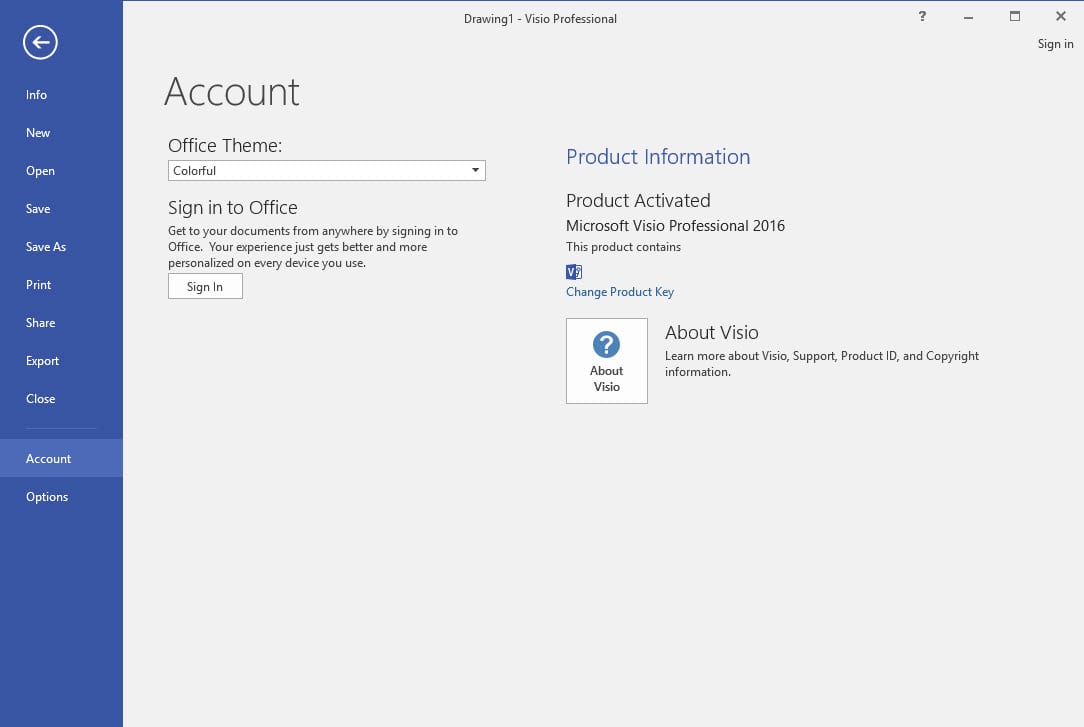Click the Product Activated text

[x=638, y=200]
